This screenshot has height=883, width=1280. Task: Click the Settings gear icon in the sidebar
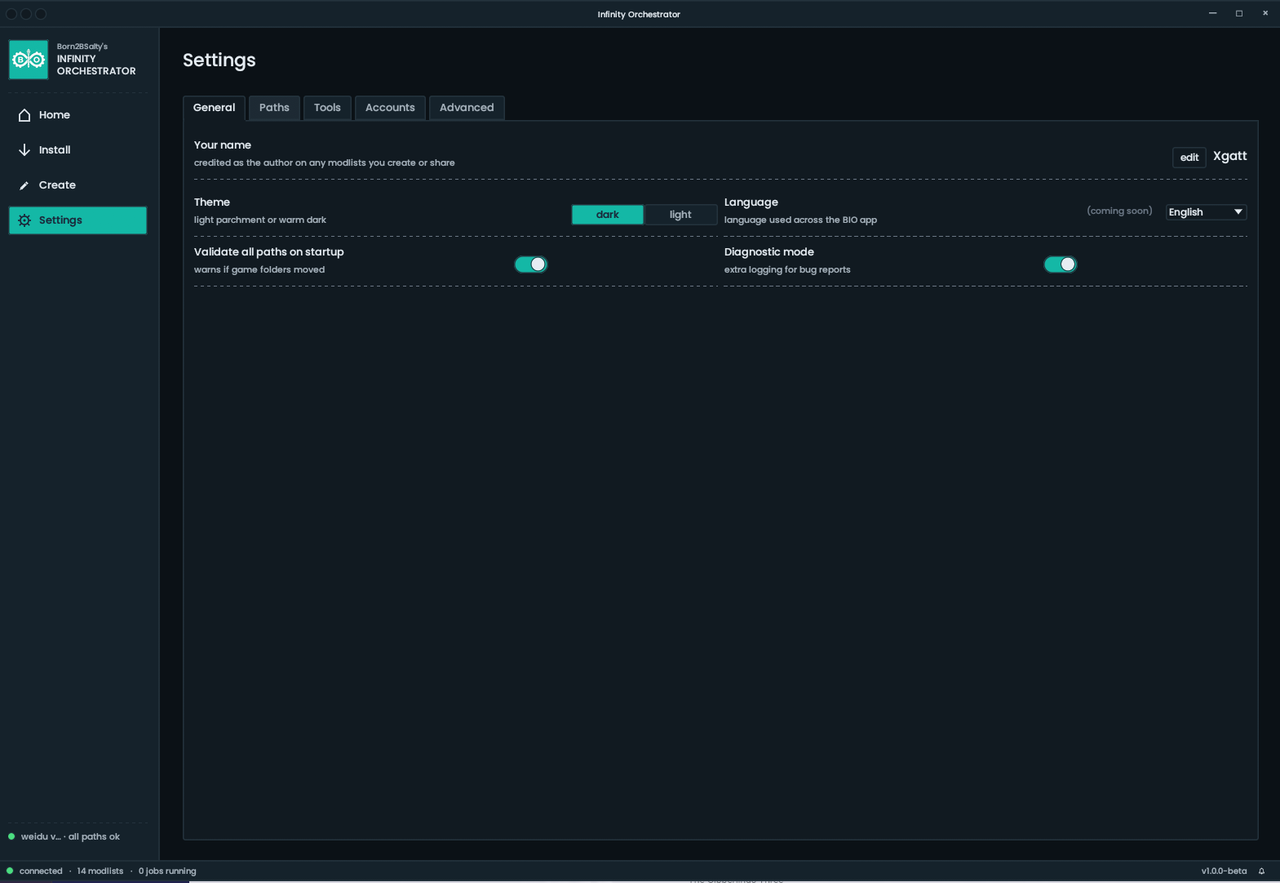click(x=24, y=220)
